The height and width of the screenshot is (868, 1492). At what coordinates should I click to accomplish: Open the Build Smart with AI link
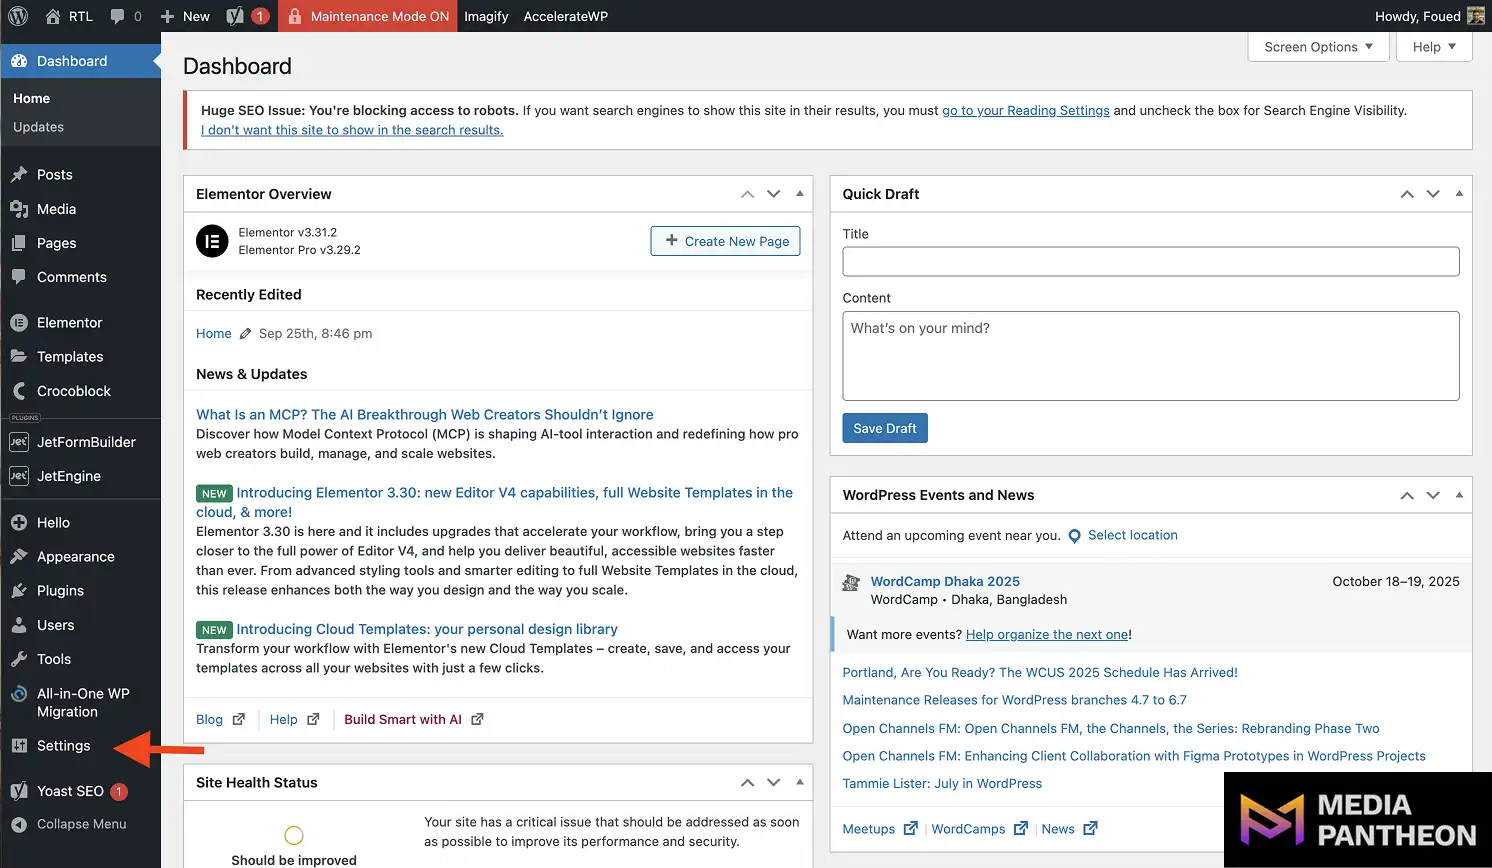click(x=413, y=719)
